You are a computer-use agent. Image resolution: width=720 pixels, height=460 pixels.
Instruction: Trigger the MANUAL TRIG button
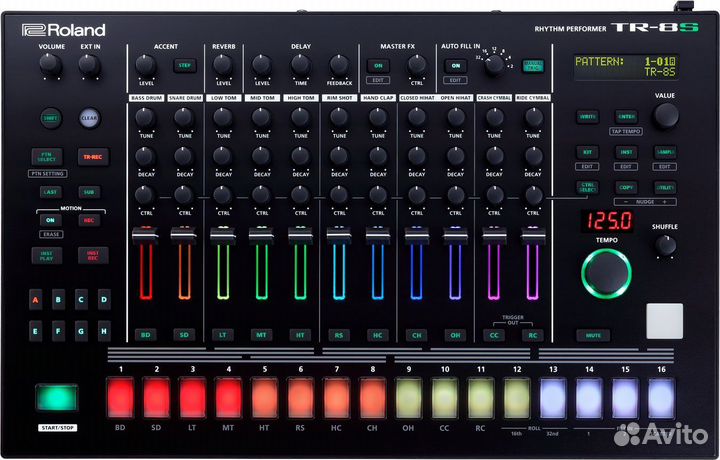pos(533,66)
